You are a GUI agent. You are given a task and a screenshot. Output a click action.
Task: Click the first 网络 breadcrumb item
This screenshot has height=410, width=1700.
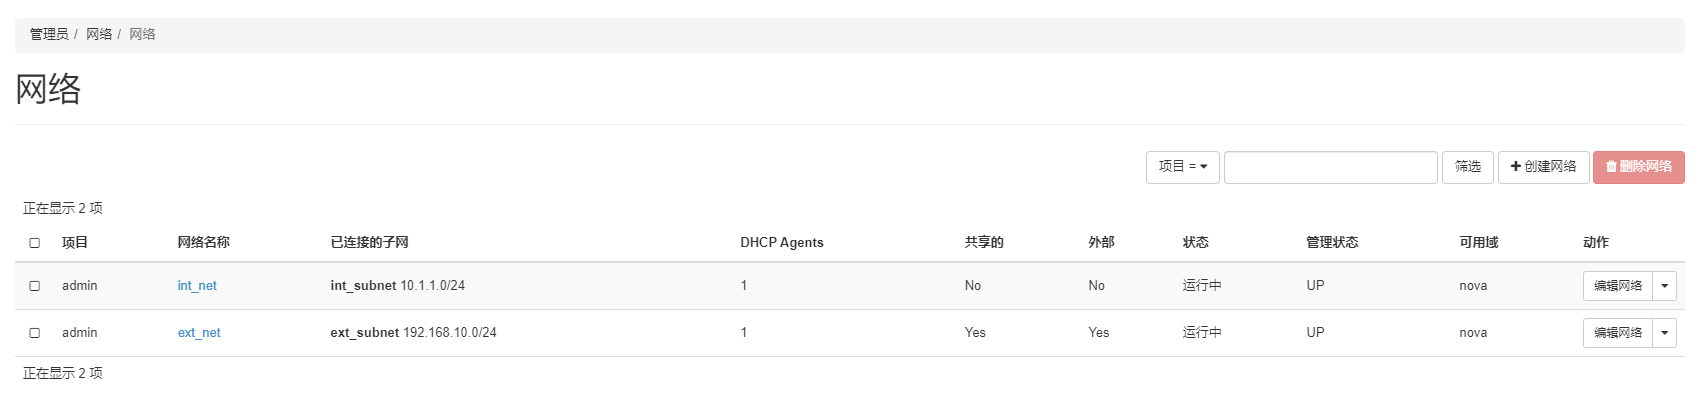point(99,34)
